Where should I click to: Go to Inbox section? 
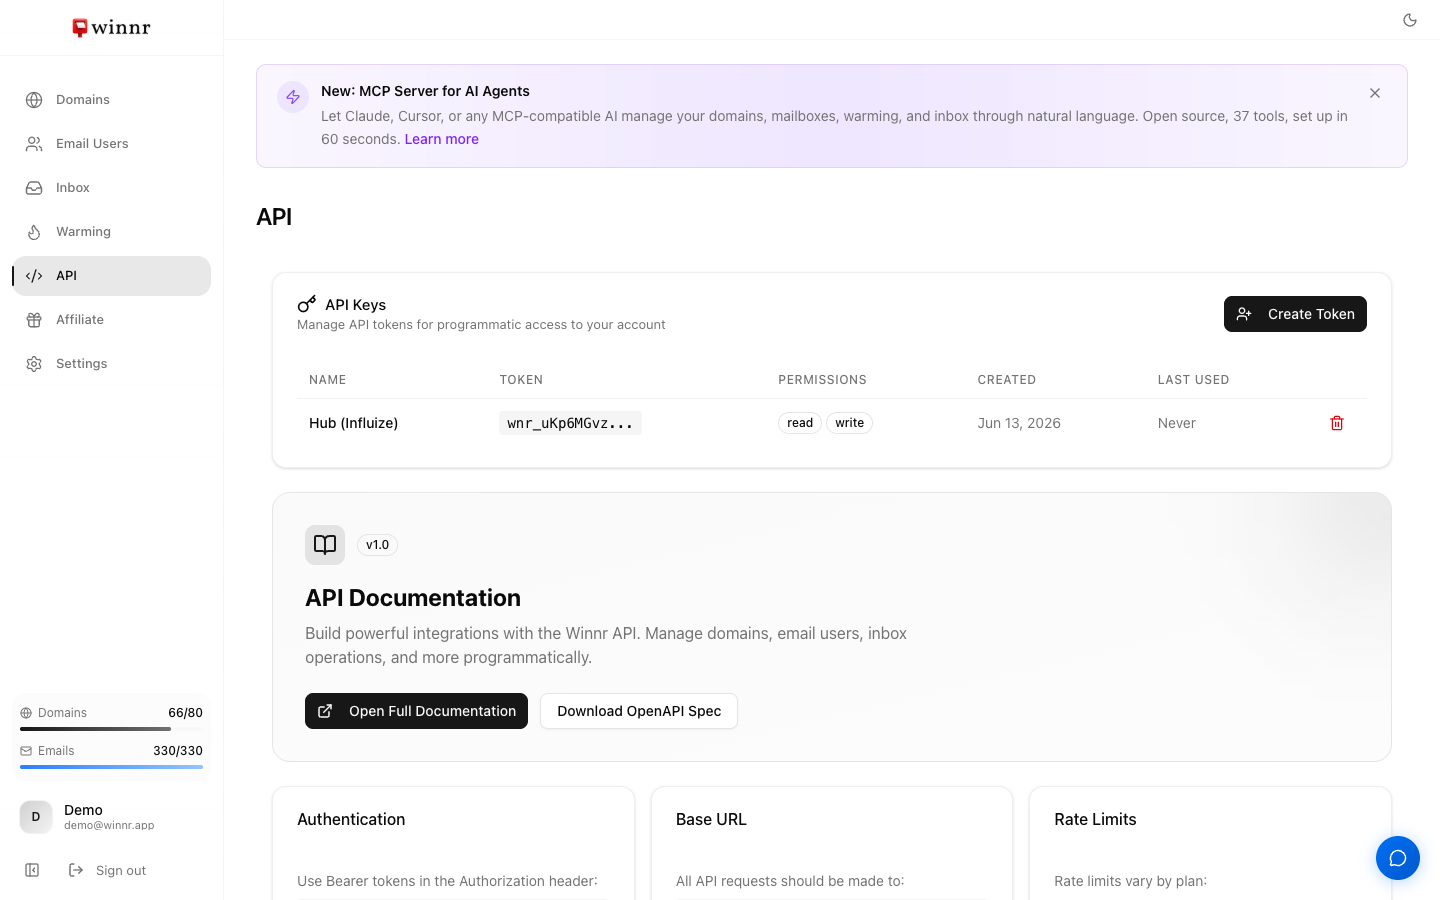click(112, 188)
